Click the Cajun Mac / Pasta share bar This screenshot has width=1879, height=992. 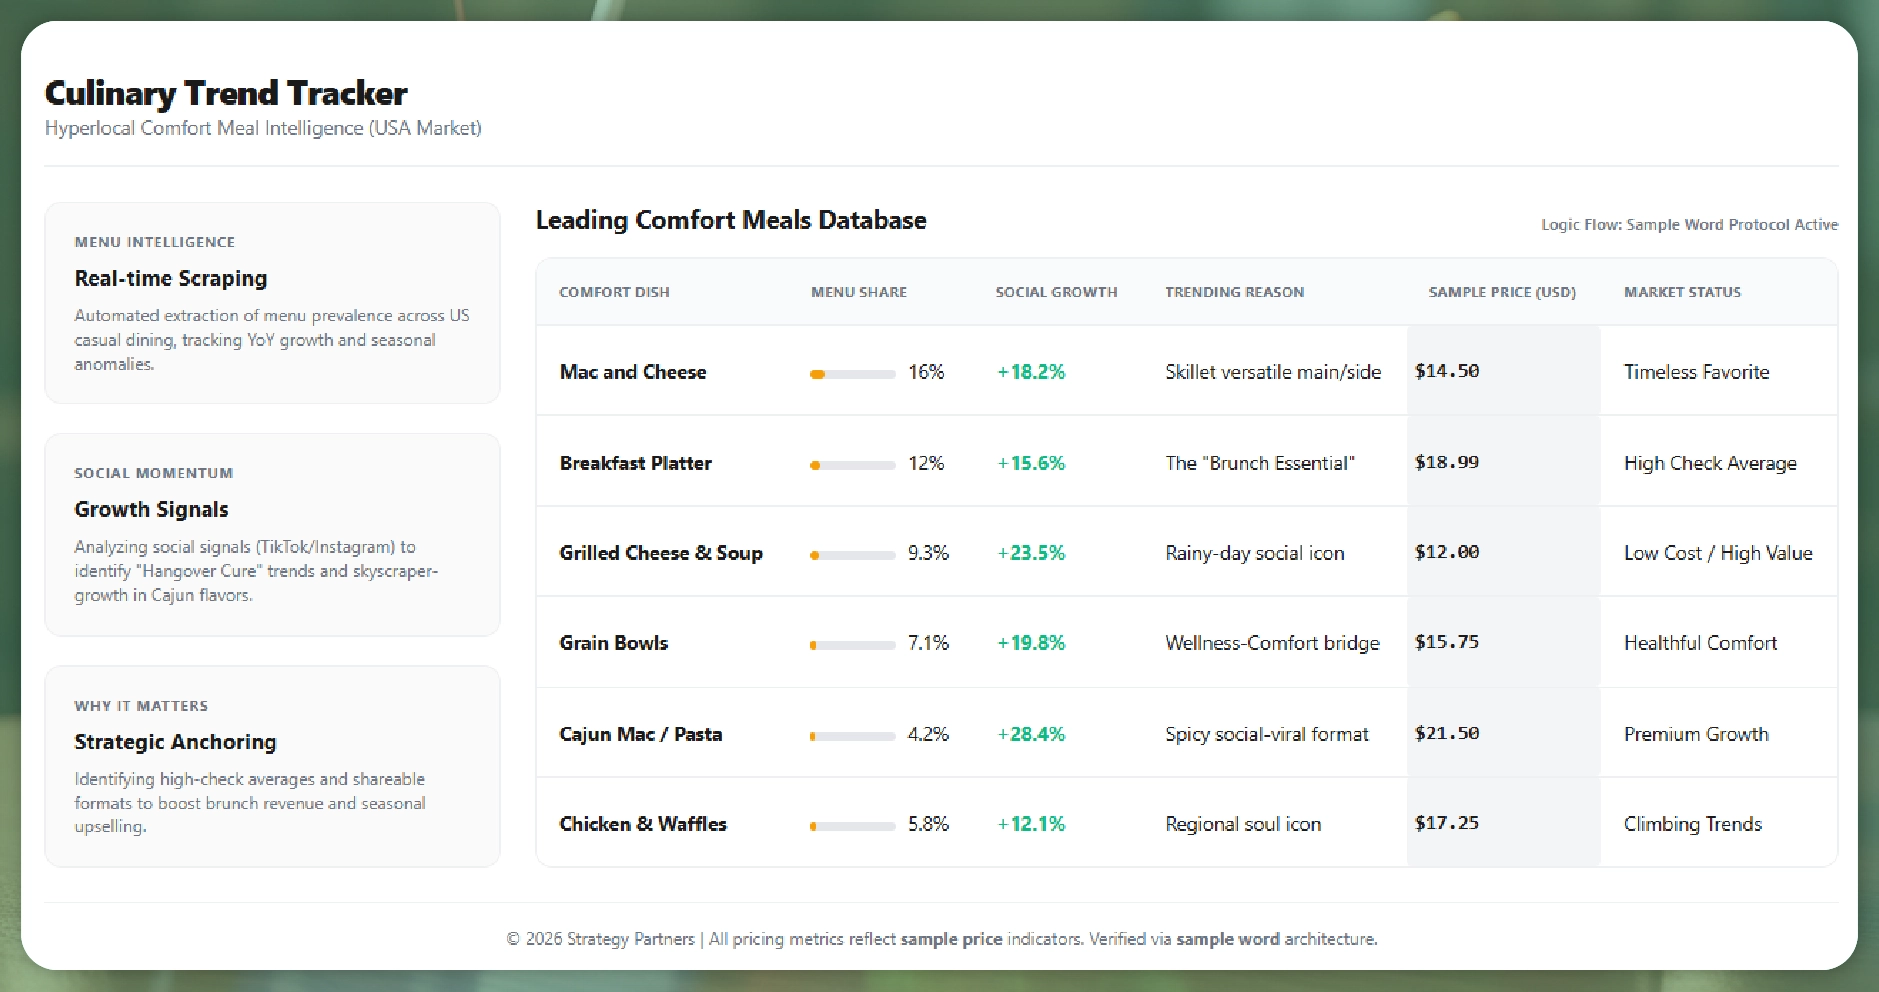[x=852, y=736]
